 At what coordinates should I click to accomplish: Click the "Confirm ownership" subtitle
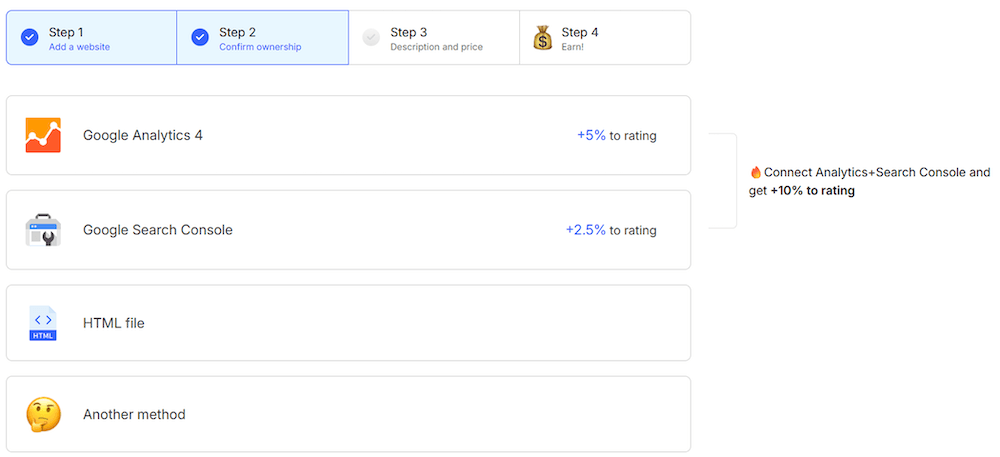260,47
